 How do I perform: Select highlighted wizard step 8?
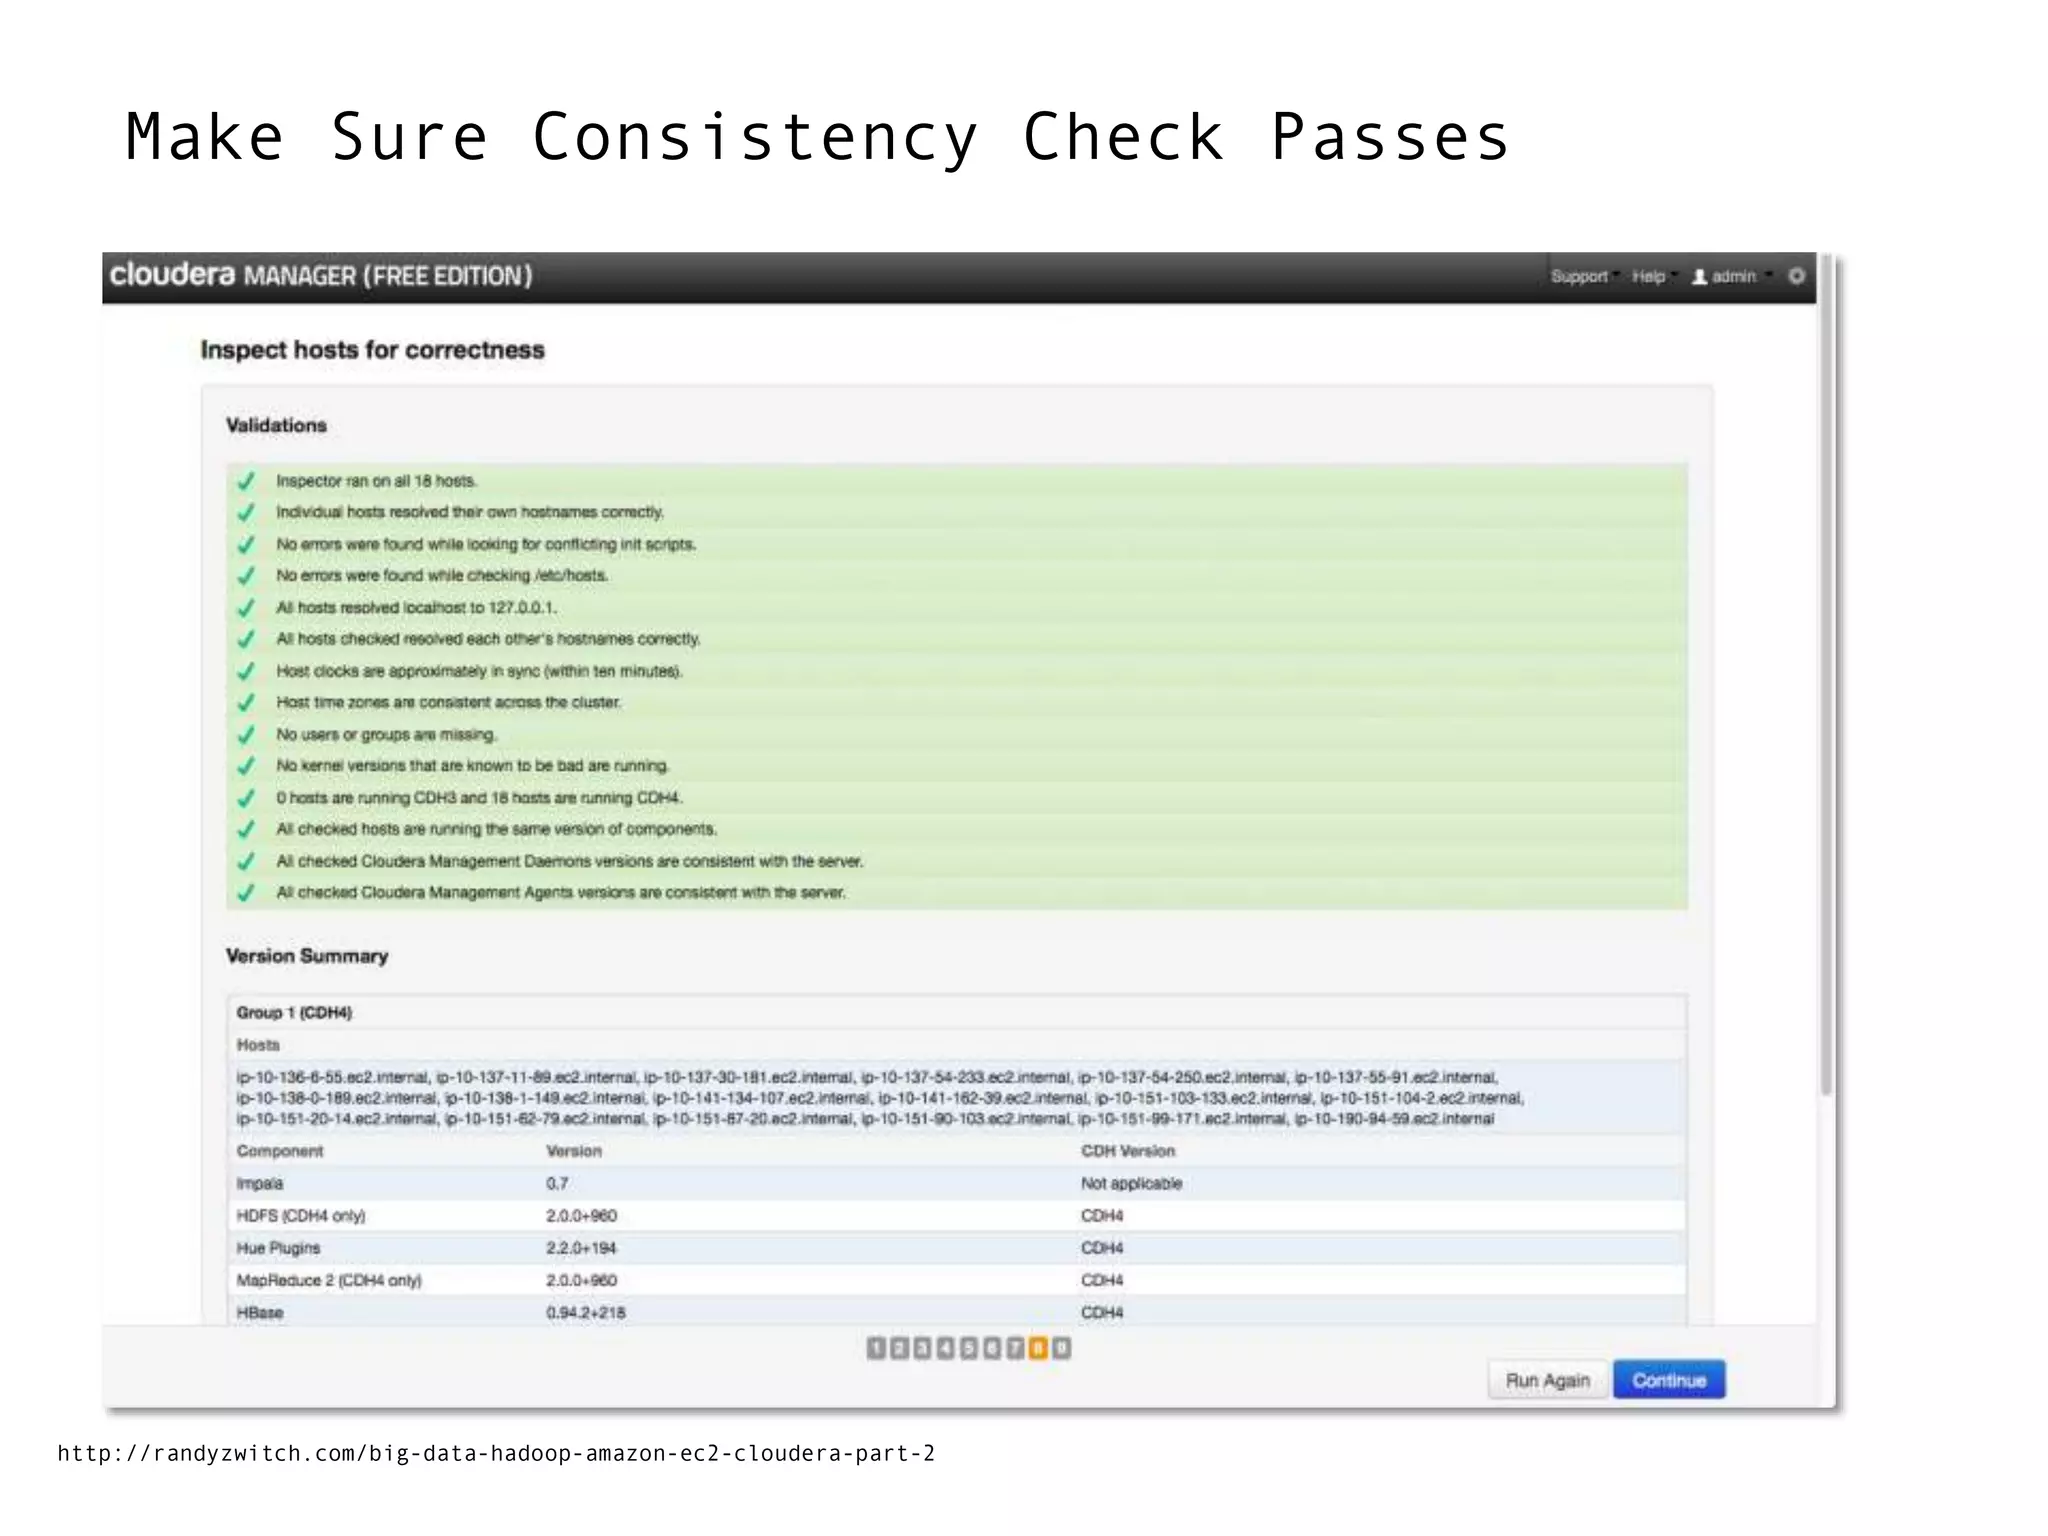click(1038, 1348)
